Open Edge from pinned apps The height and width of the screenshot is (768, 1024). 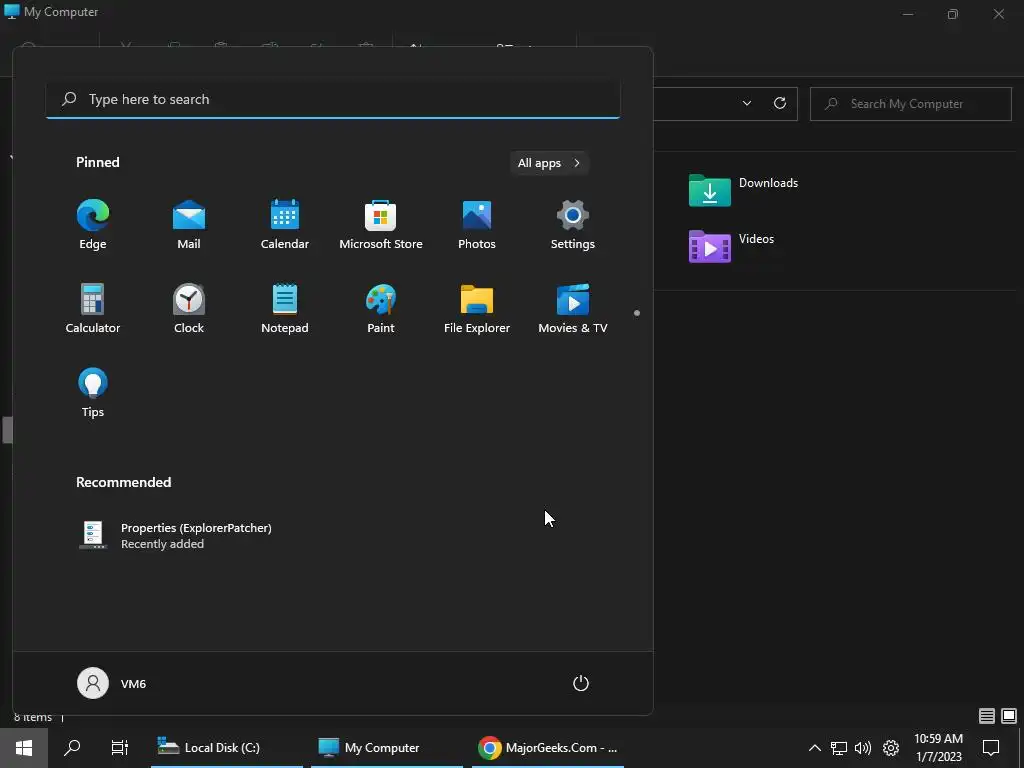click(x=93, y=225)
